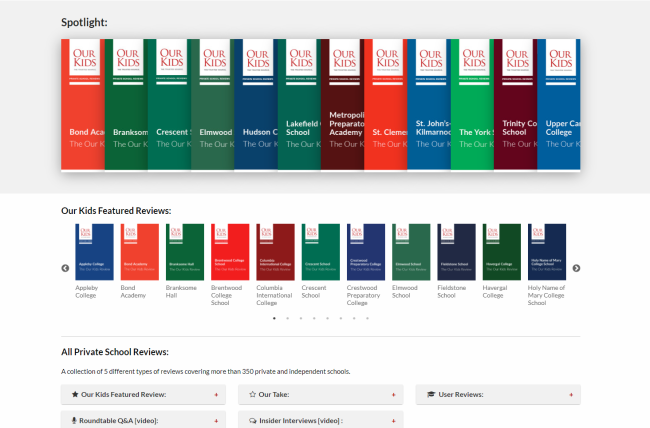650x428 pixels.
Task: Click the graduation cap icon beside User Reviews
Action: (431, 394)
